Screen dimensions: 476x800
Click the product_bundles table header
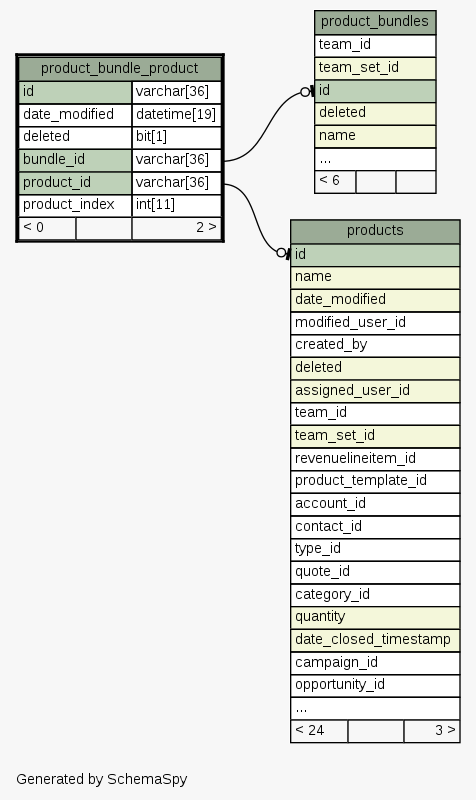tap(375, 22)
